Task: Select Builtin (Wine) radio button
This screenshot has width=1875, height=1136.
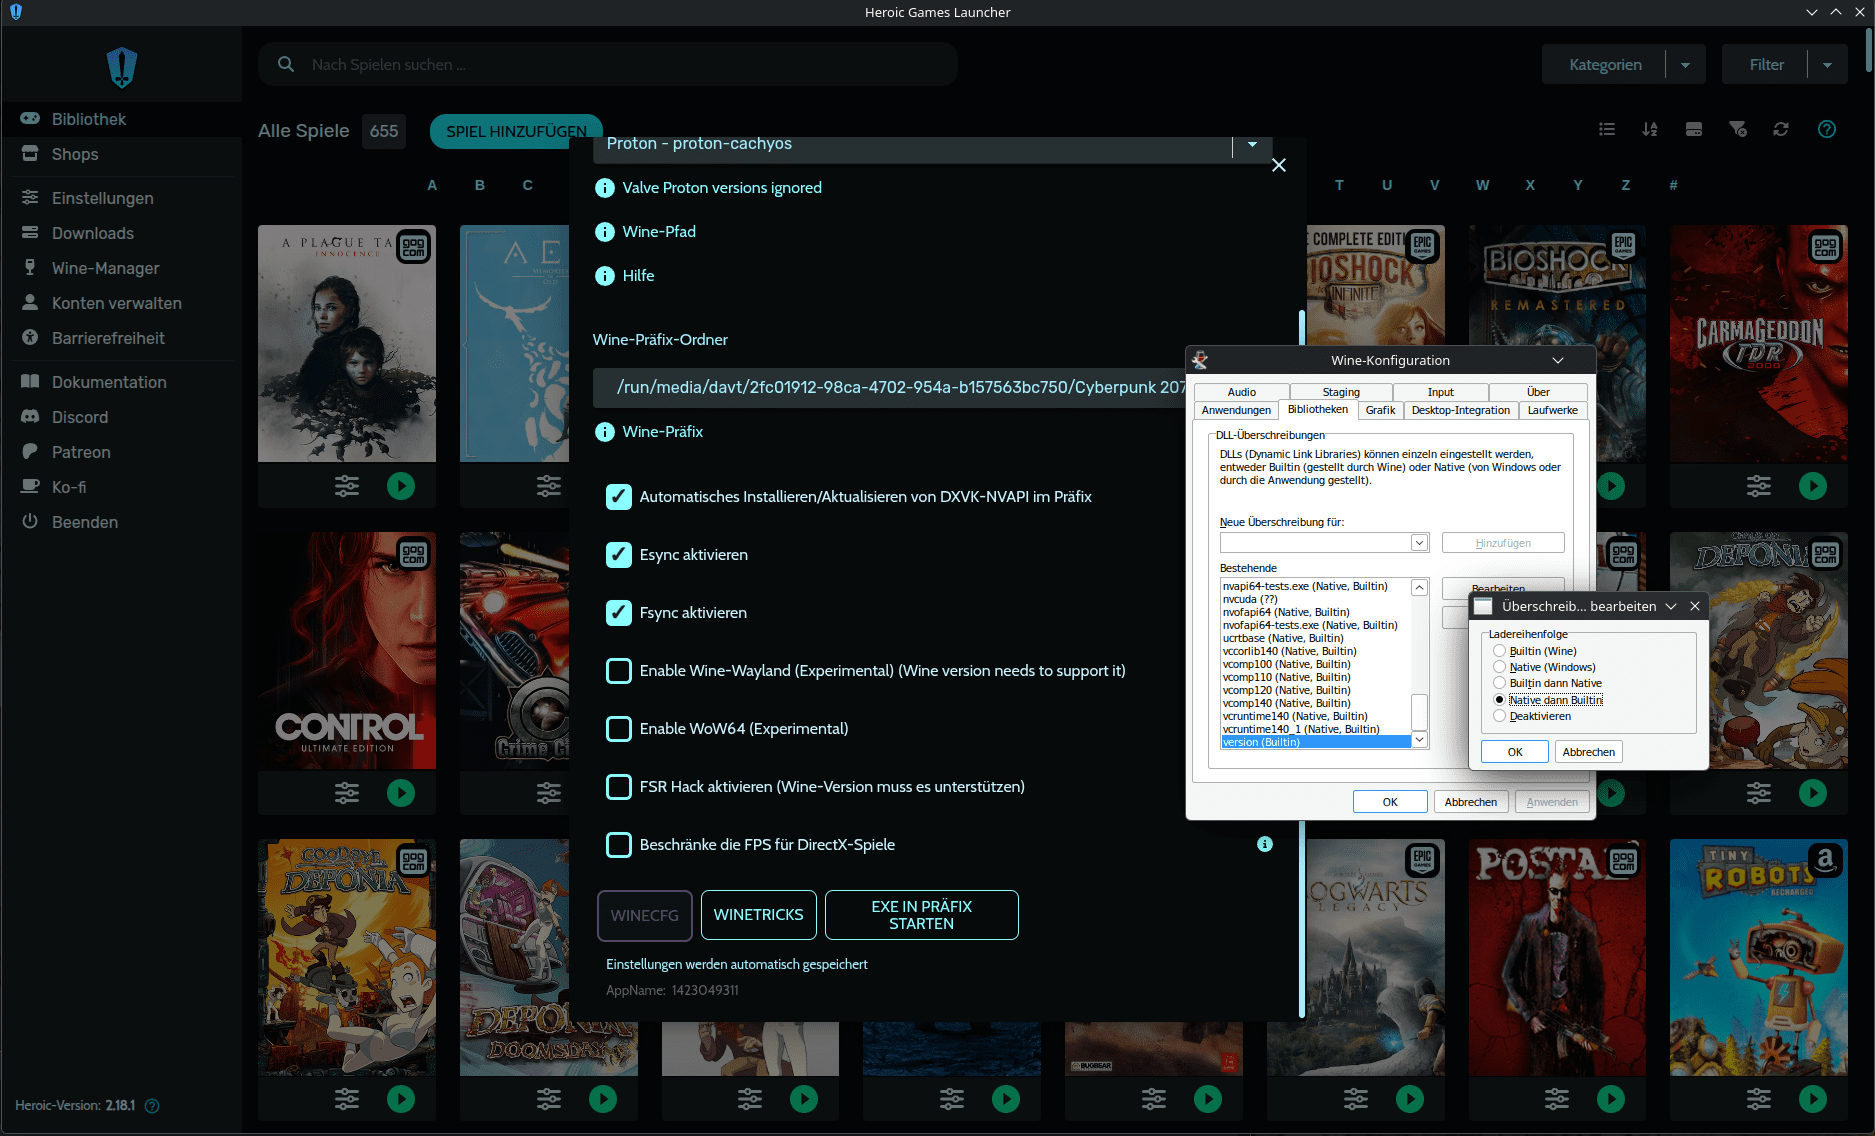Action: 1499,651
